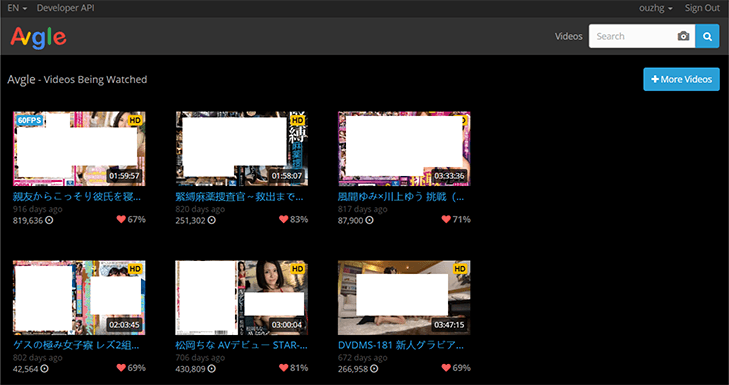Click the HD badge on the 01:58:07 video

pyautogui.click(x=297, y=120)
